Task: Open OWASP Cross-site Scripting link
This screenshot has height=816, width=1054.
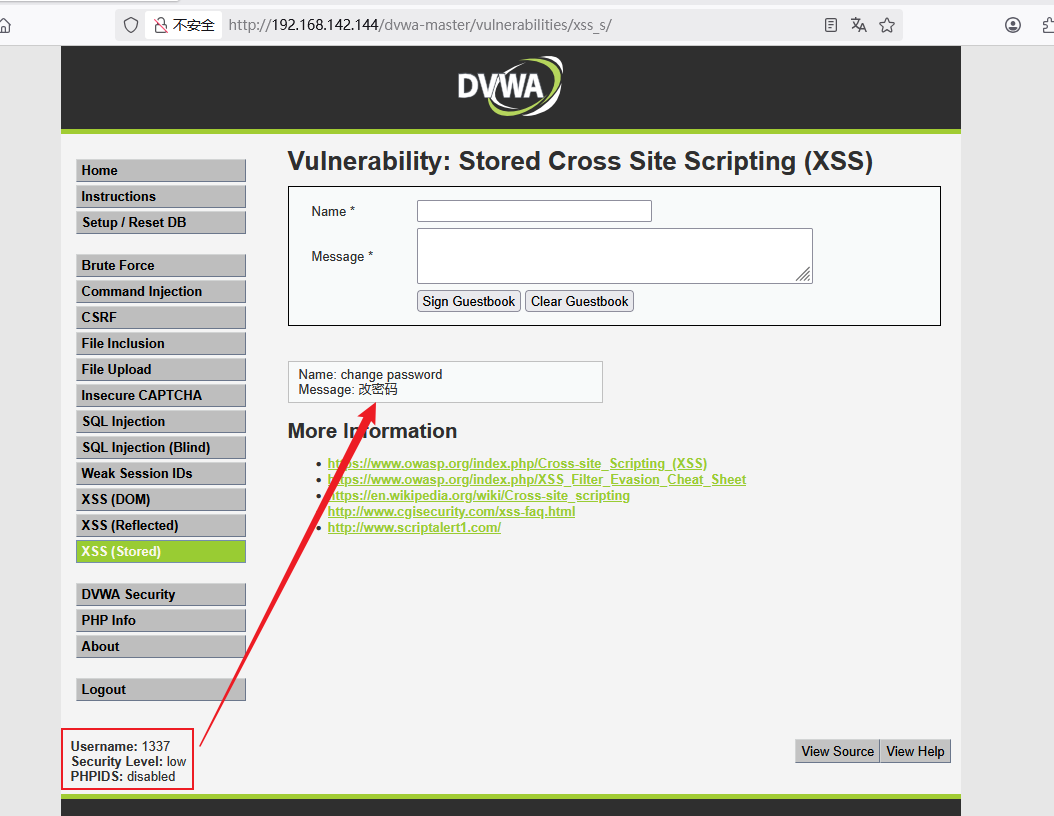Action: point(517,463)
